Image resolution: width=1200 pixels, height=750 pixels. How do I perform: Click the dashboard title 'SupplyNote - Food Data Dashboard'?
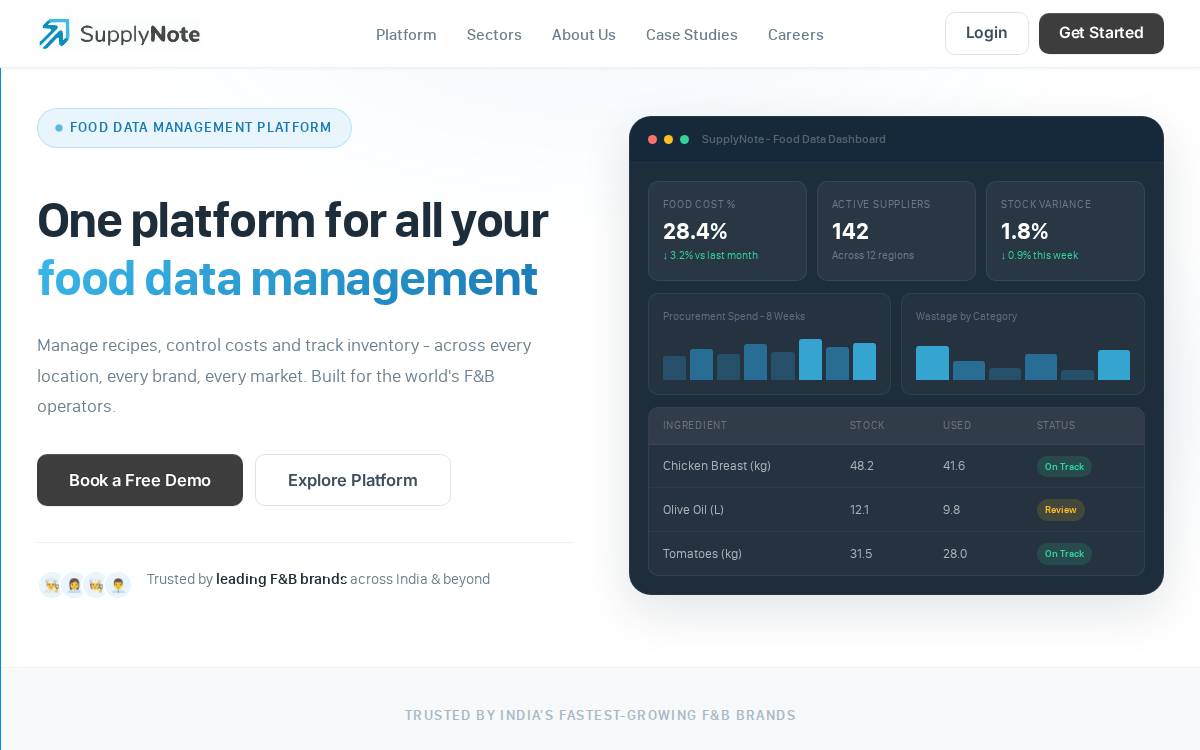click(x=794, y=139)
